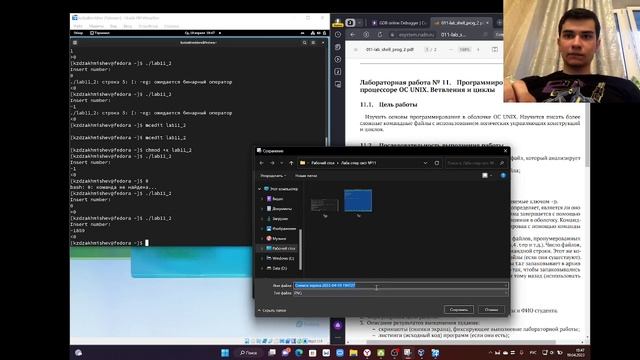Expand the Windows (C:) tree node
The width and height of the screenshot is (640, 360).
coord(262,258)
